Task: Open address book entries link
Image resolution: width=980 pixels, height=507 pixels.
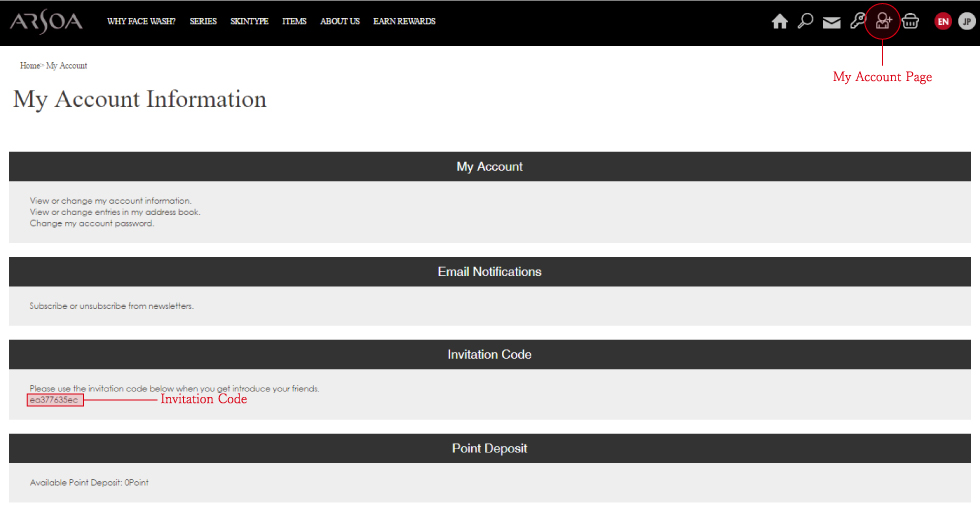Action: (x=114, y=212)
